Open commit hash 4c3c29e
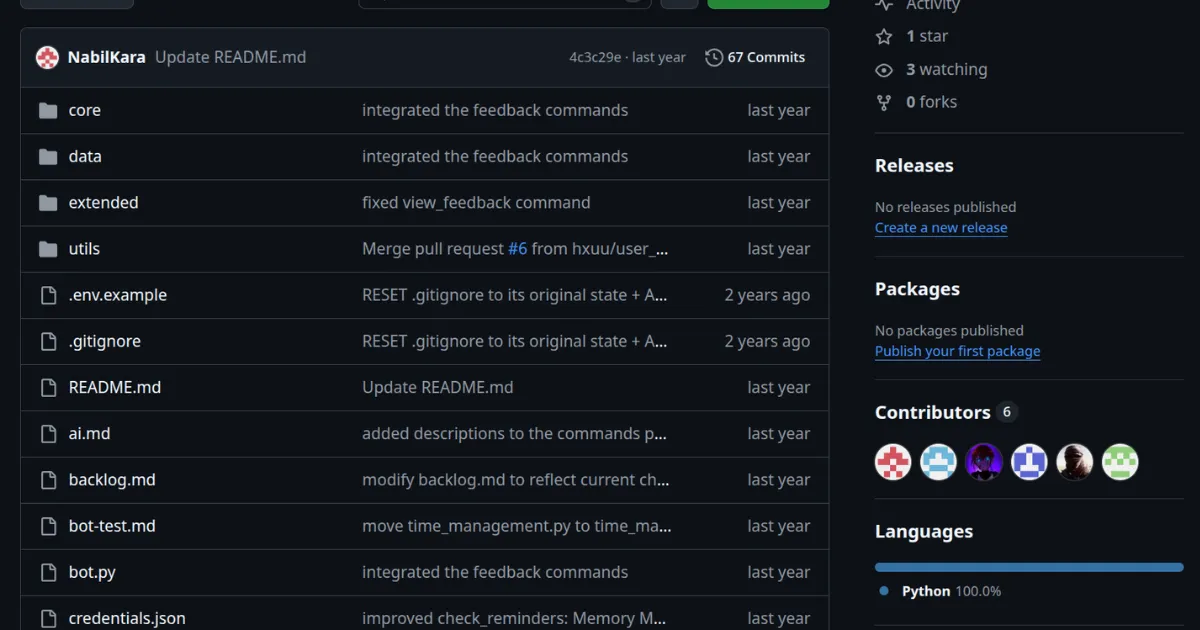This screenshot has width=1200, height=630. click(595, 57)
